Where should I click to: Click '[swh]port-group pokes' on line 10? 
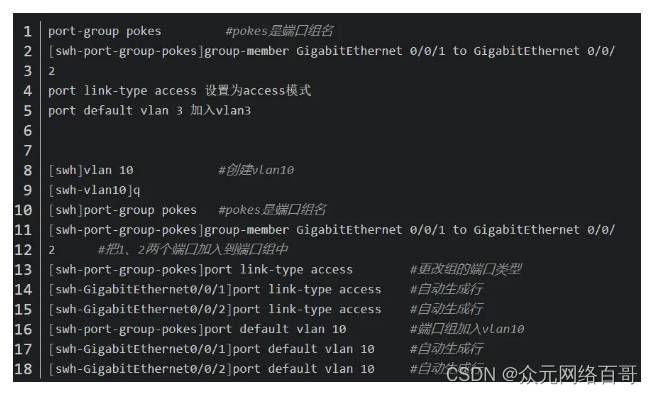click(122, 210)
